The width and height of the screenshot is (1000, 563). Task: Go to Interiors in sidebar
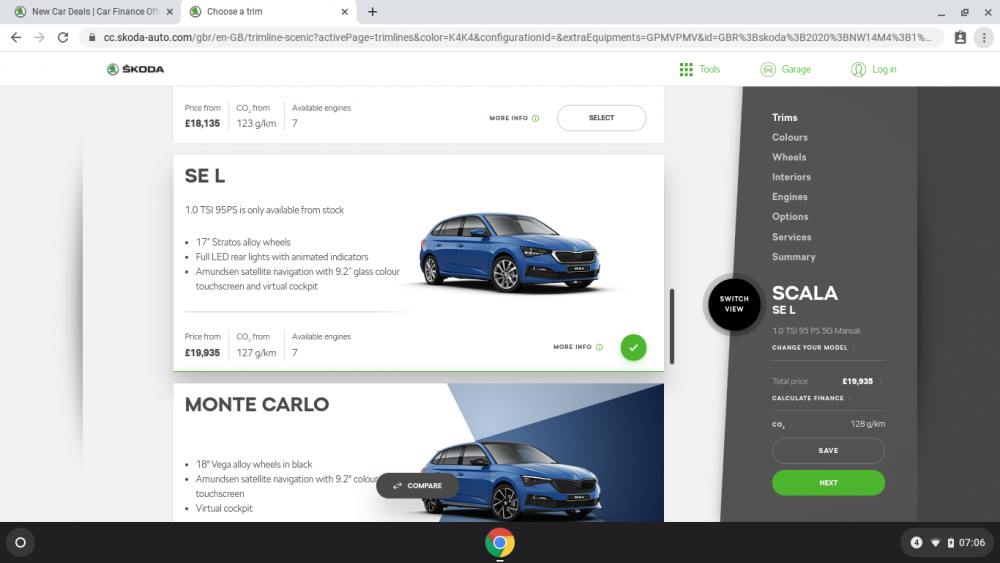coord(791,177)
